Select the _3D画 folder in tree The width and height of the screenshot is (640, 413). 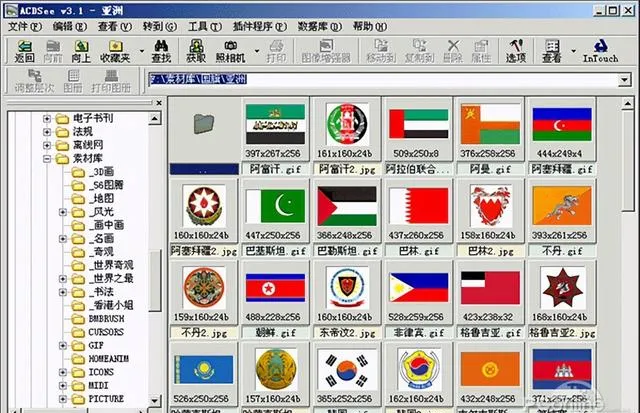101,172
